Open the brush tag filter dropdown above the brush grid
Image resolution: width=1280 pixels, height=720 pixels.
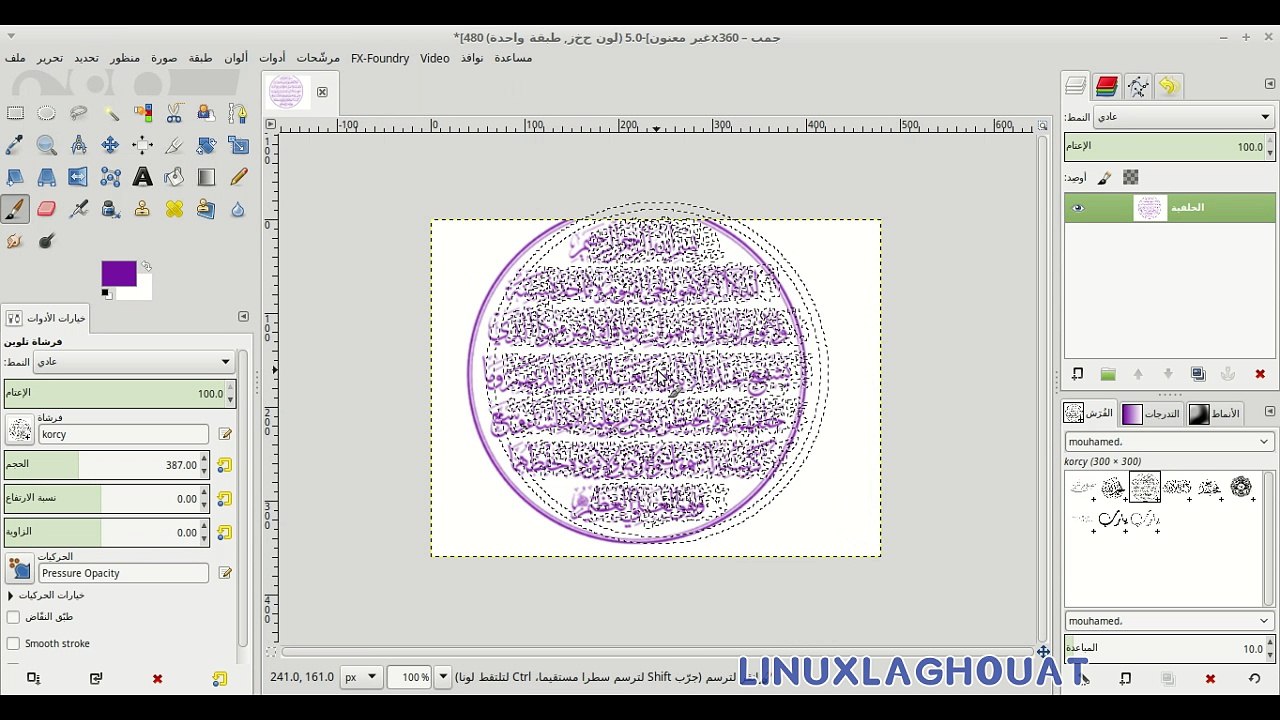pos(1168,441)
